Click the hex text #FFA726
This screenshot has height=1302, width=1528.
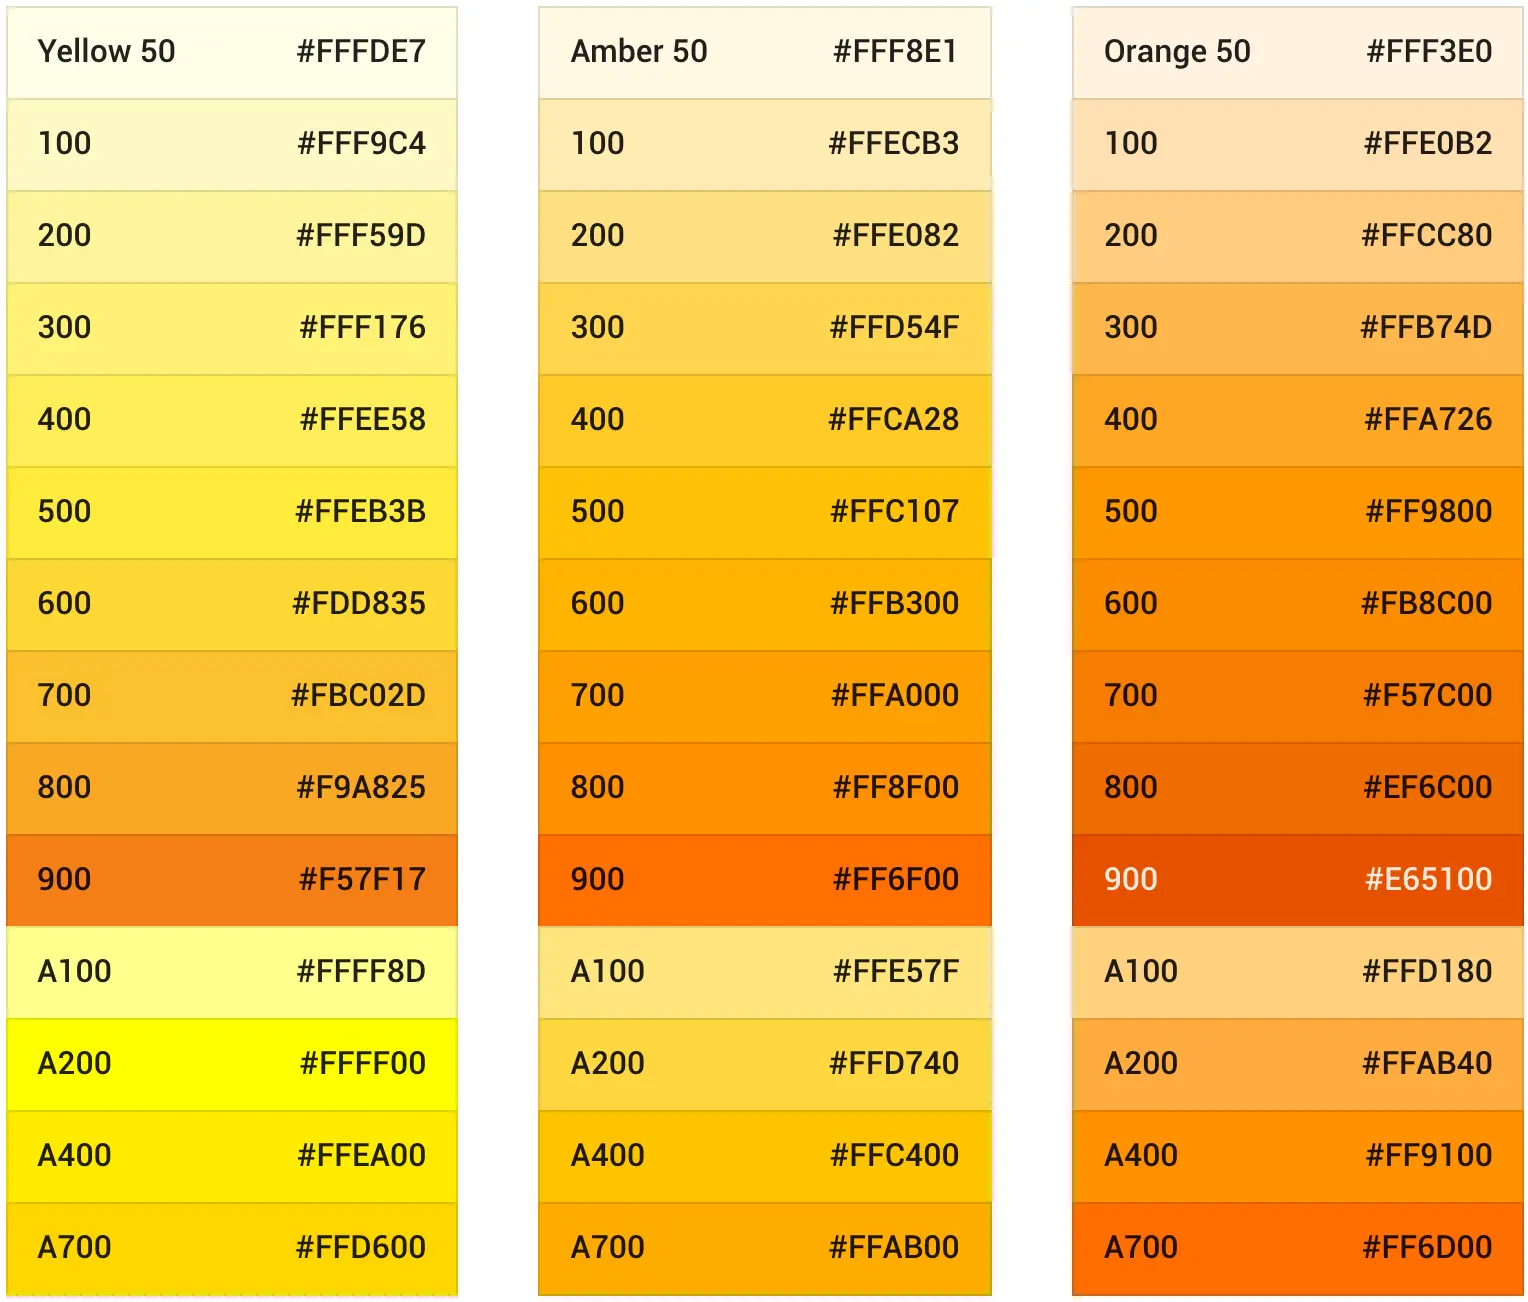(1428, 420)
